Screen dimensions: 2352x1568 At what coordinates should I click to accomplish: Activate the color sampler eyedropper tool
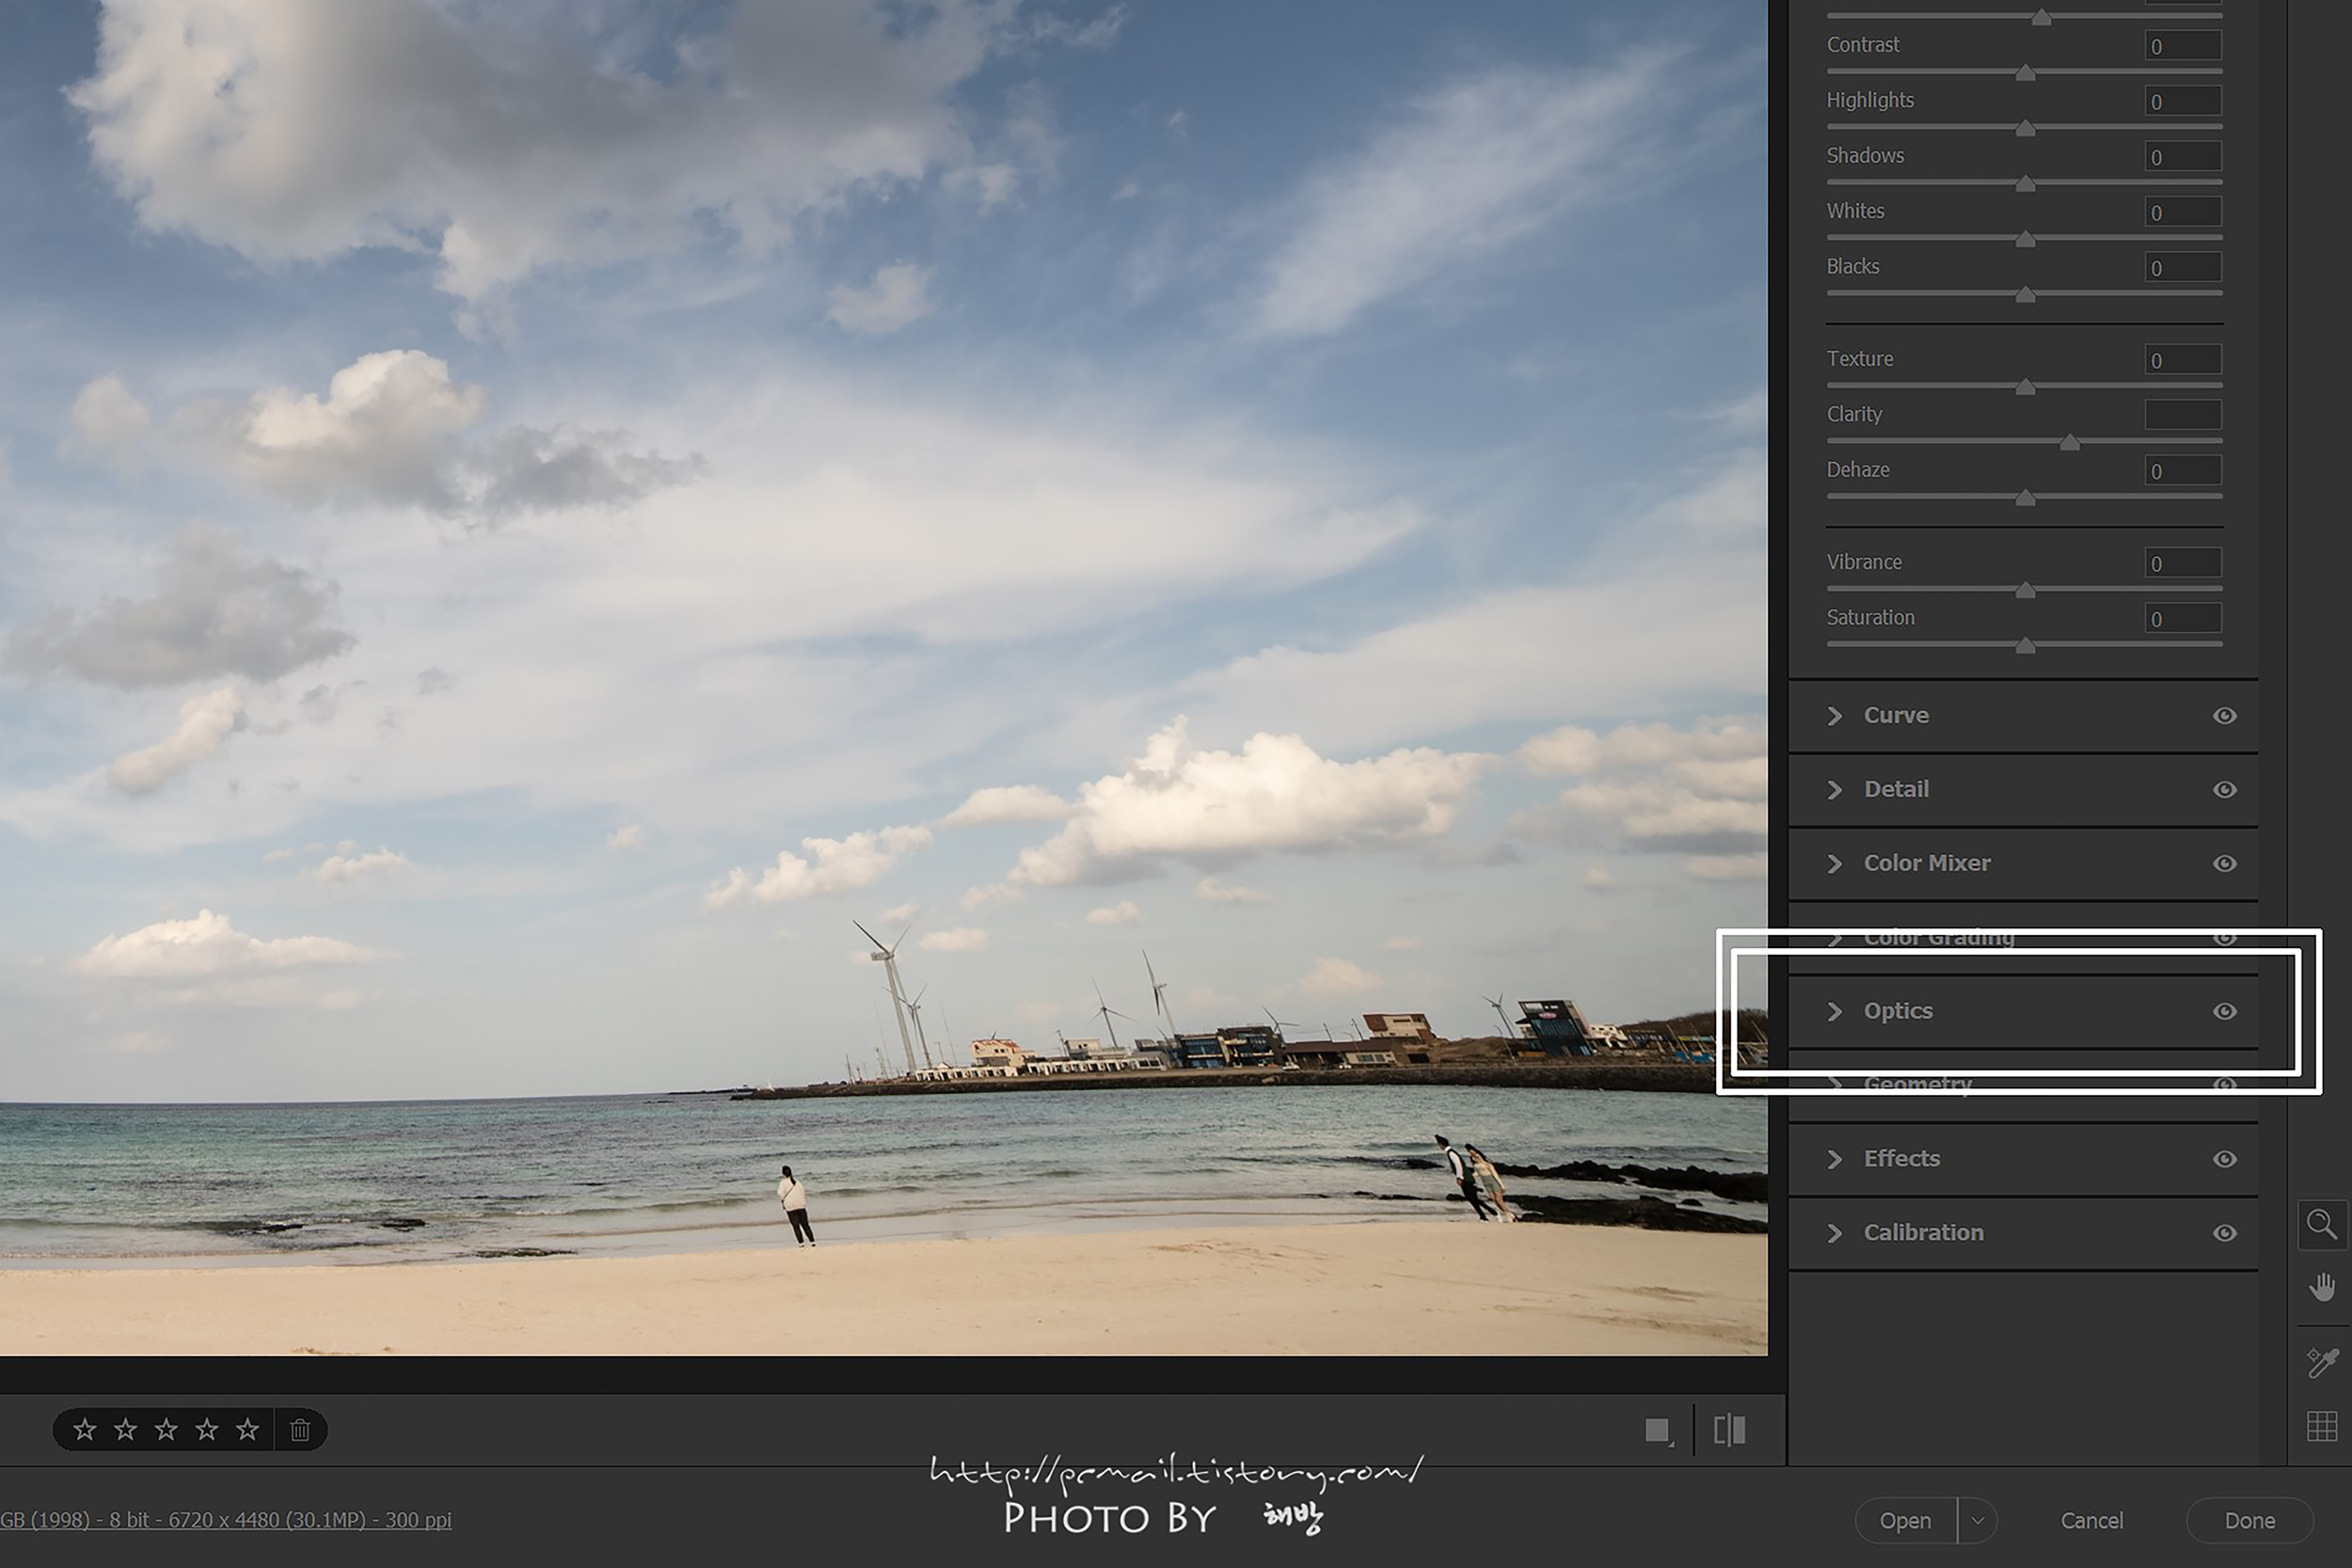click(2321, 1362)
